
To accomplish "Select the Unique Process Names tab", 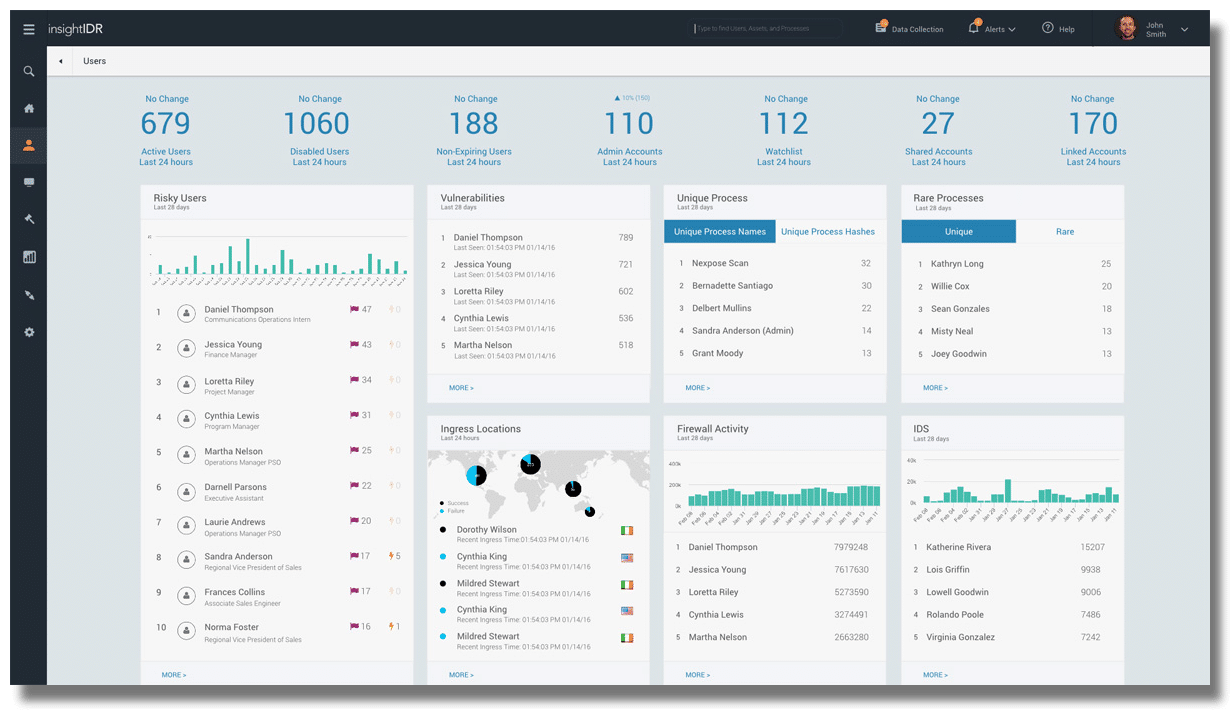I will click(720, 232).
